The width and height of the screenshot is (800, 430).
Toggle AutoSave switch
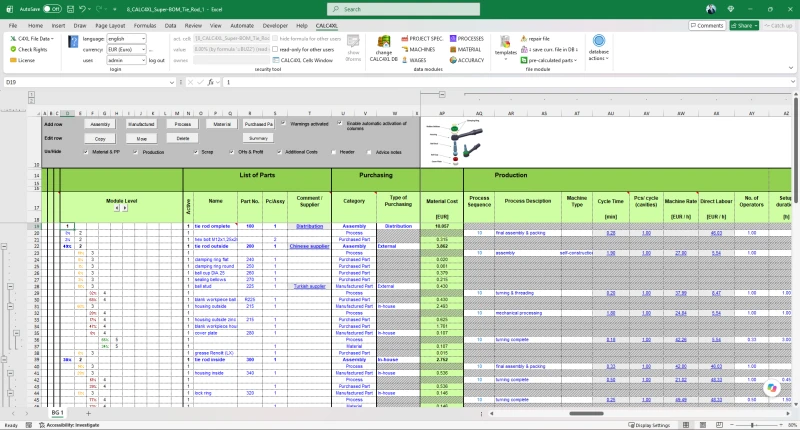[52, 9]
